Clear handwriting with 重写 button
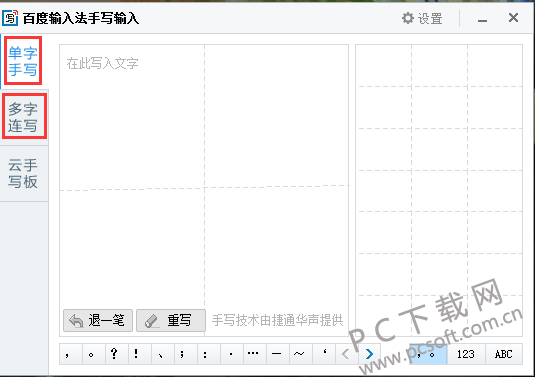Screen dimensions: 535x377 (171, 320)
